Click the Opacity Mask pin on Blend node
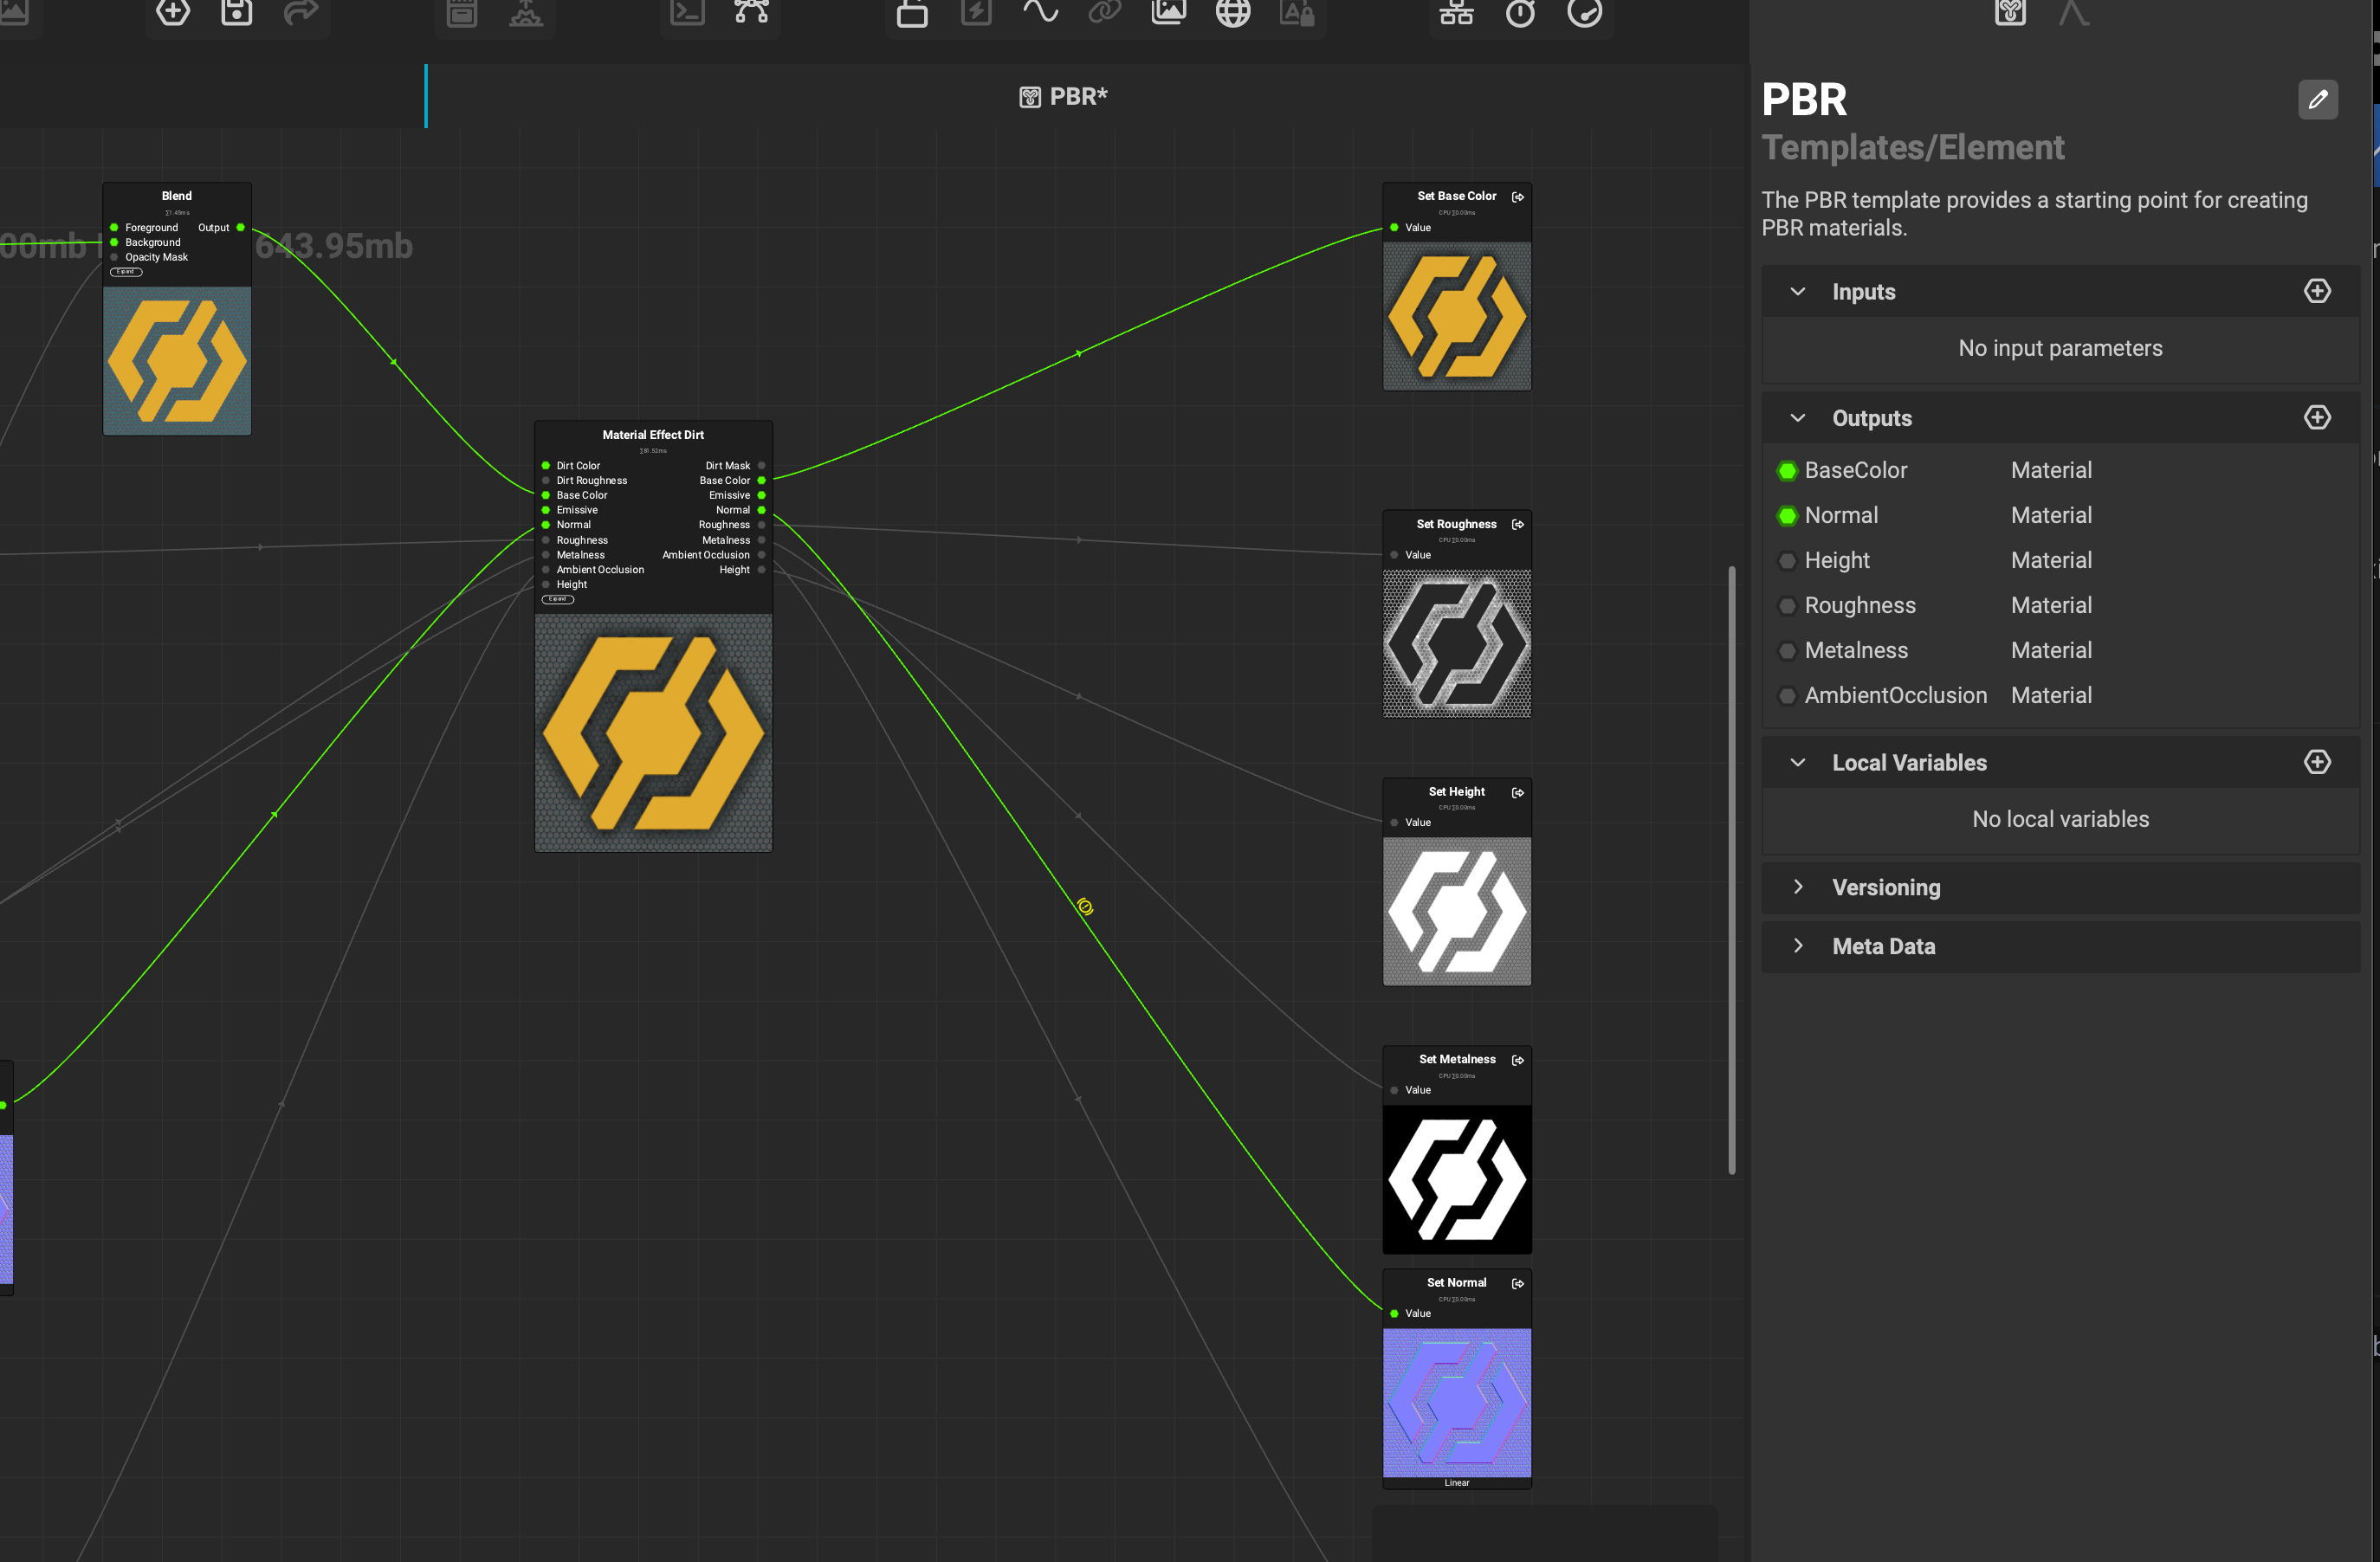The width and height of the screenshot is (2380, 1562). [114, 257]
